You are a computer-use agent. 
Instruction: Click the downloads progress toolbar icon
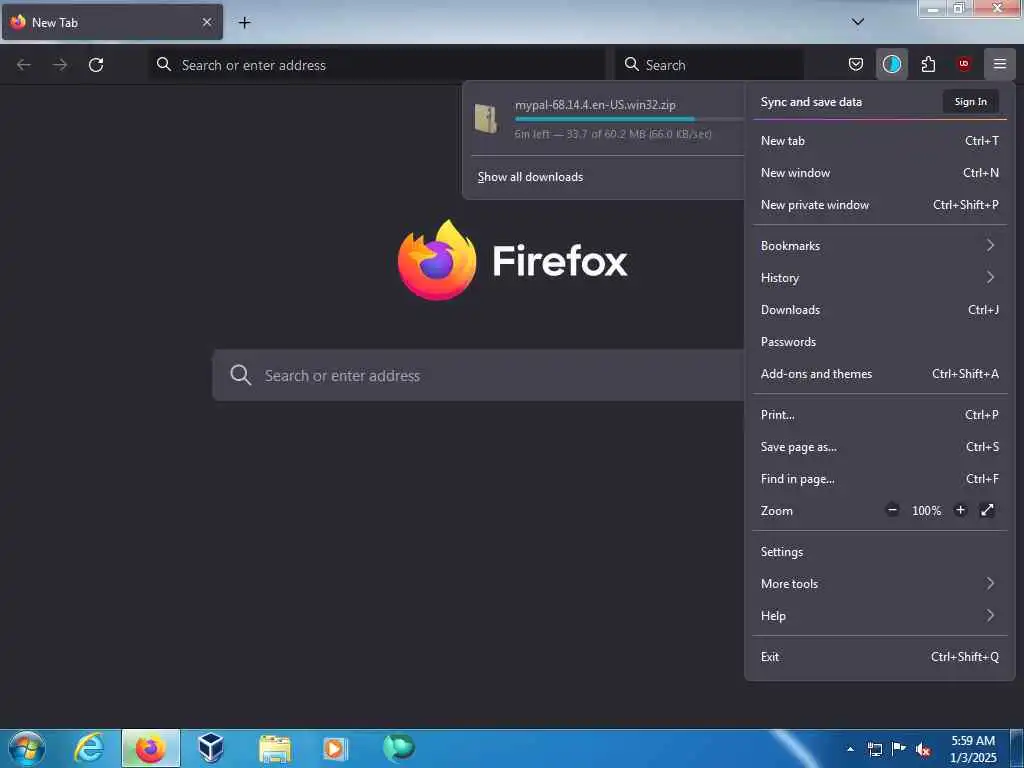891,64
